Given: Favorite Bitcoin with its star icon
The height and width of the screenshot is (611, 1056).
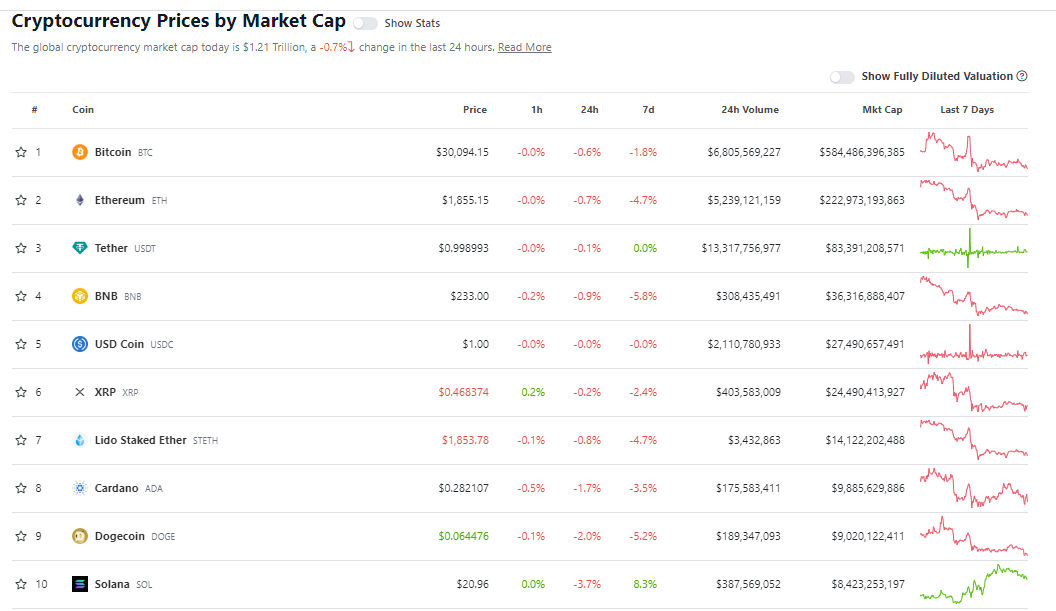Looking at the screenshot, I should [20, 152].
